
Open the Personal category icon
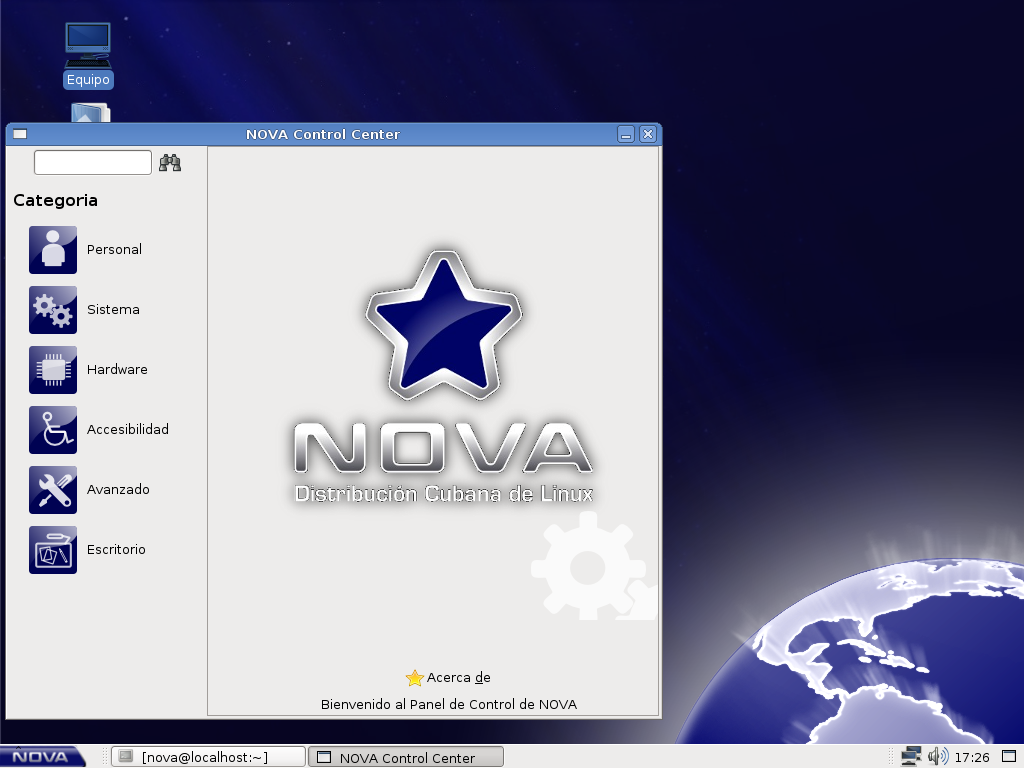point(53,250)
